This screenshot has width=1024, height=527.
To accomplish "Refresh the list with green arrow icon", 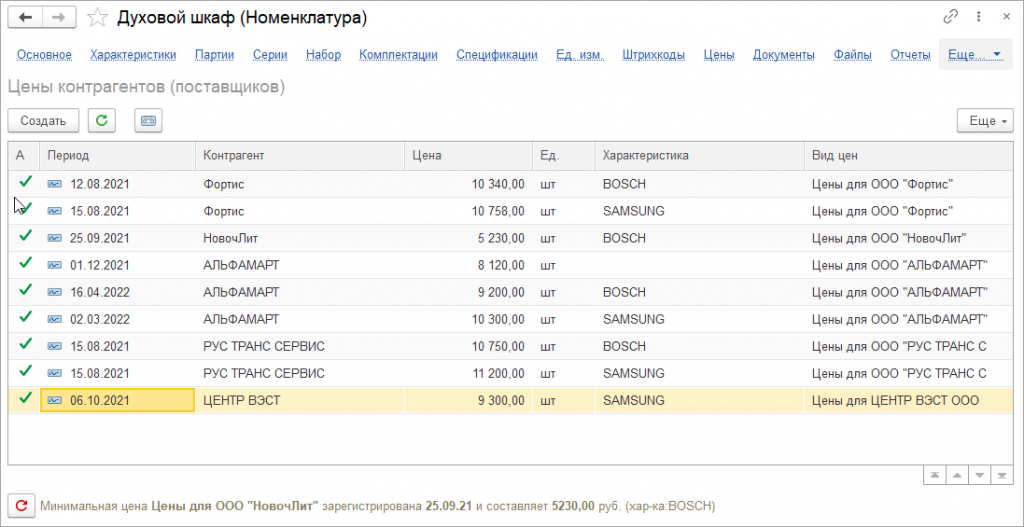I will [101, 121].
